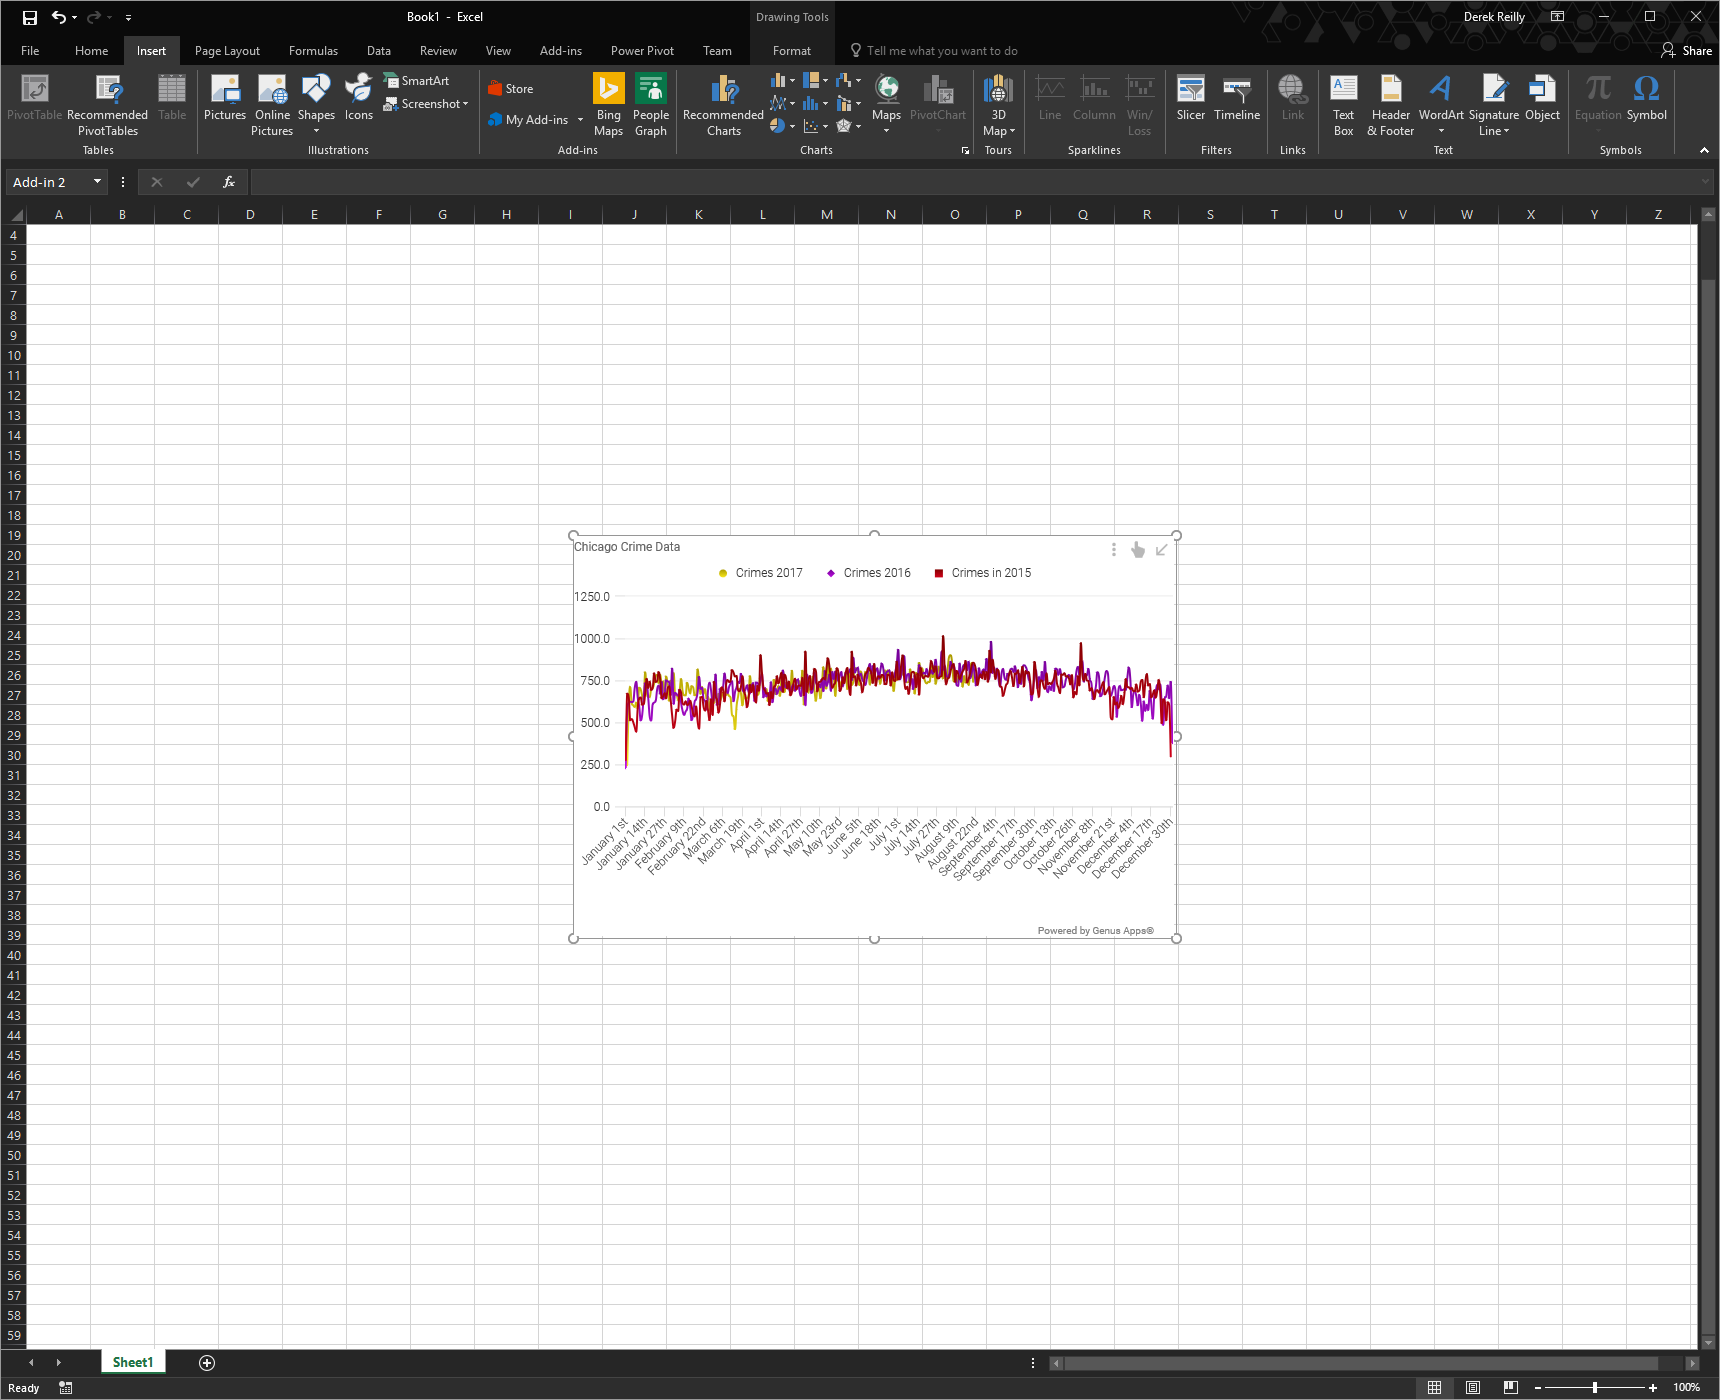The height and width of the screenshot is (1400, 1720).
Task: Click the macro recording status bar icon
Action: (66, 1388)
